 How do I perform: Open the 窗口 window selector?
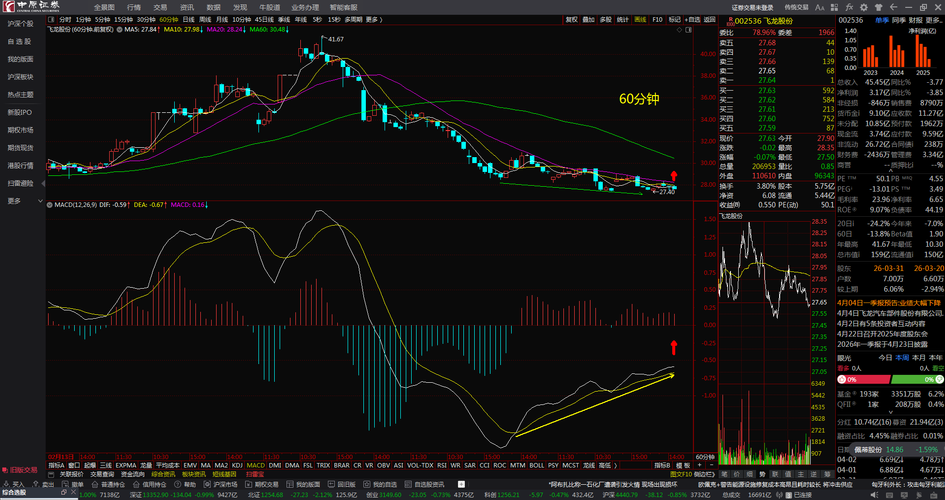point(74,465)
